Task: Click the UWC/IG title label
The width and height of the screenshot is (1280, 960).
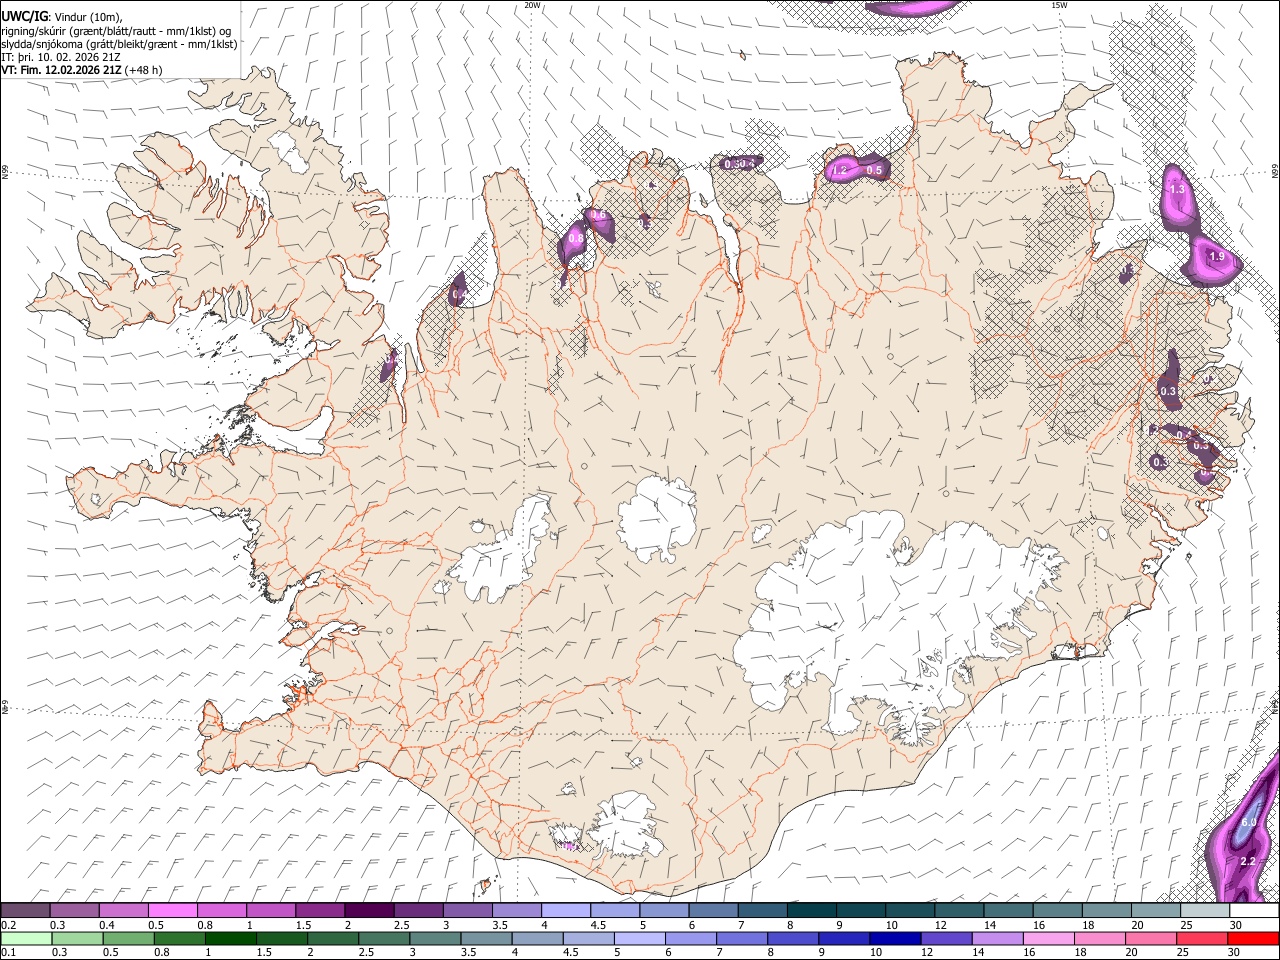Action: [25, 16]
